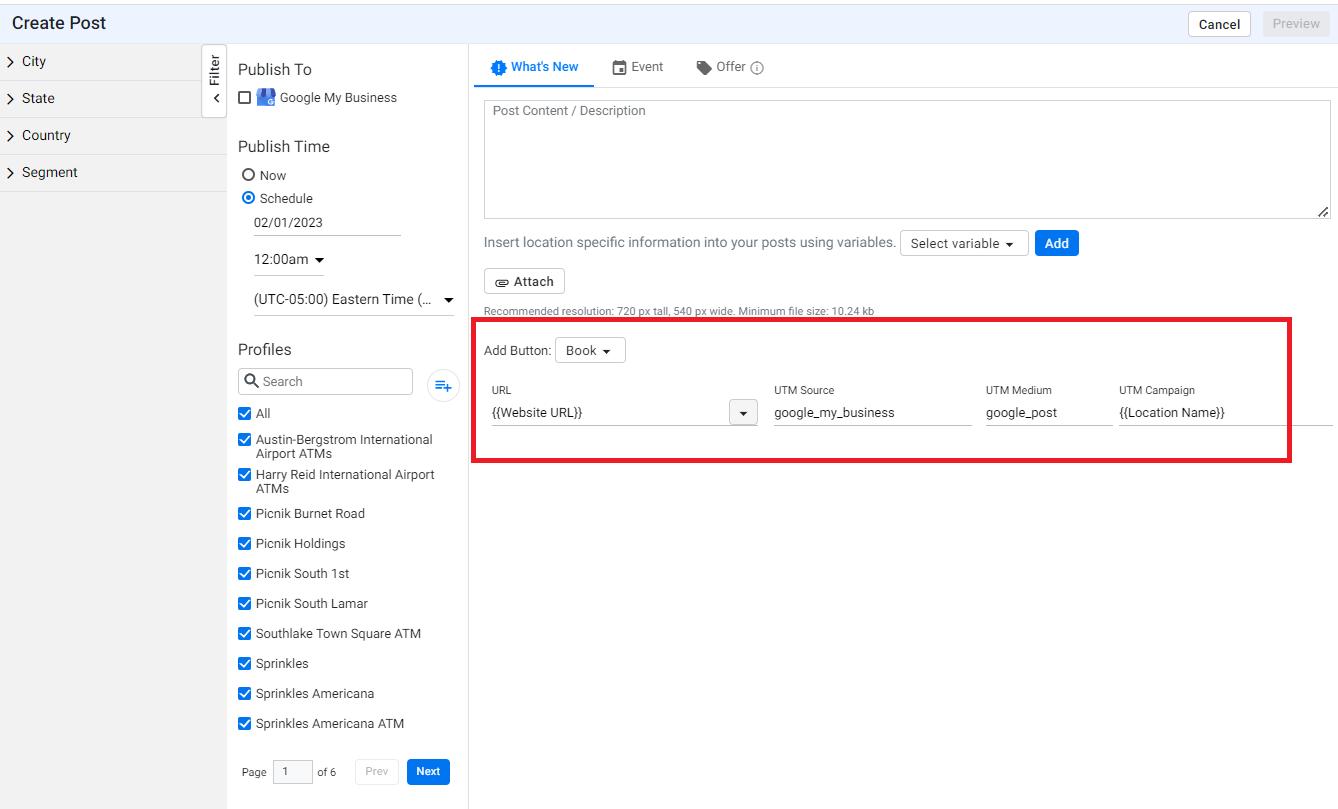The image size is (1338, 809).
Task: Switch to the Offer tab
Action: pyautogui.click(x=721, y=67)
